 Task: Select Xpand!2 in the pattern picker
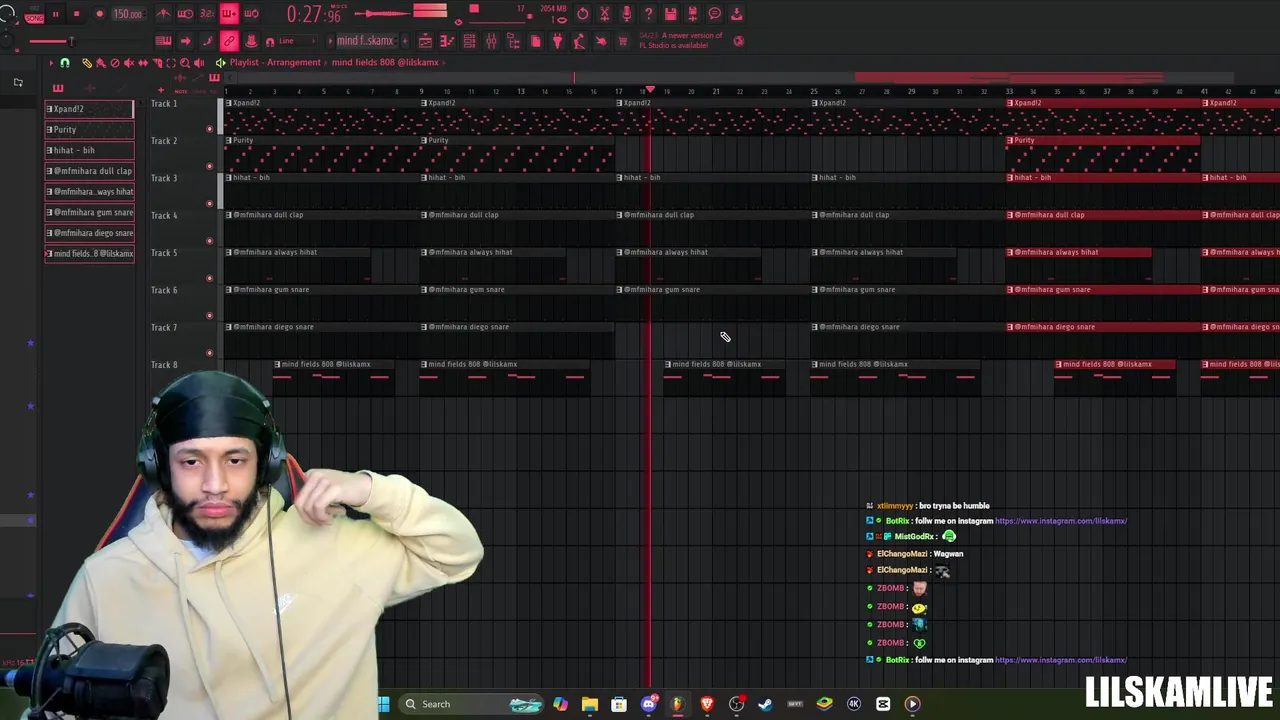[x=89, y=109]
